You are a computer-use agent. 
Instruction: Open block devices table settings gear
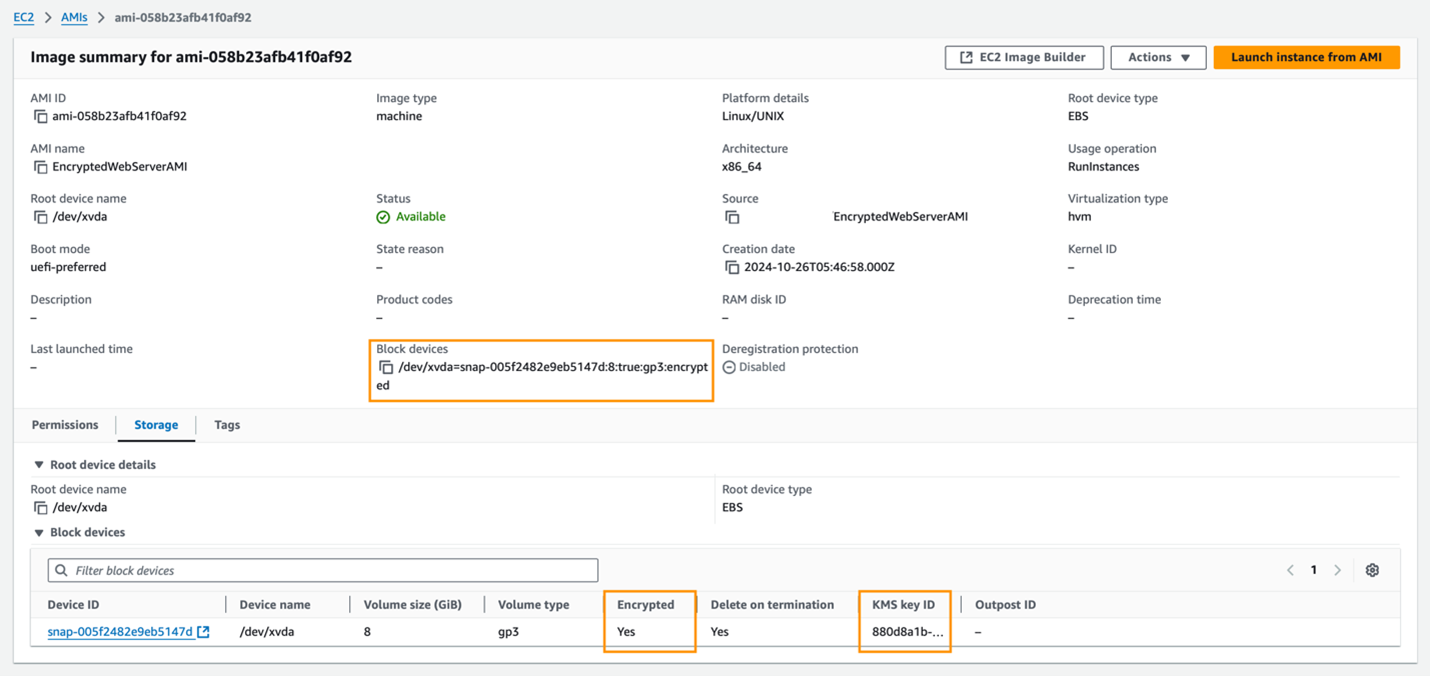1372,570
